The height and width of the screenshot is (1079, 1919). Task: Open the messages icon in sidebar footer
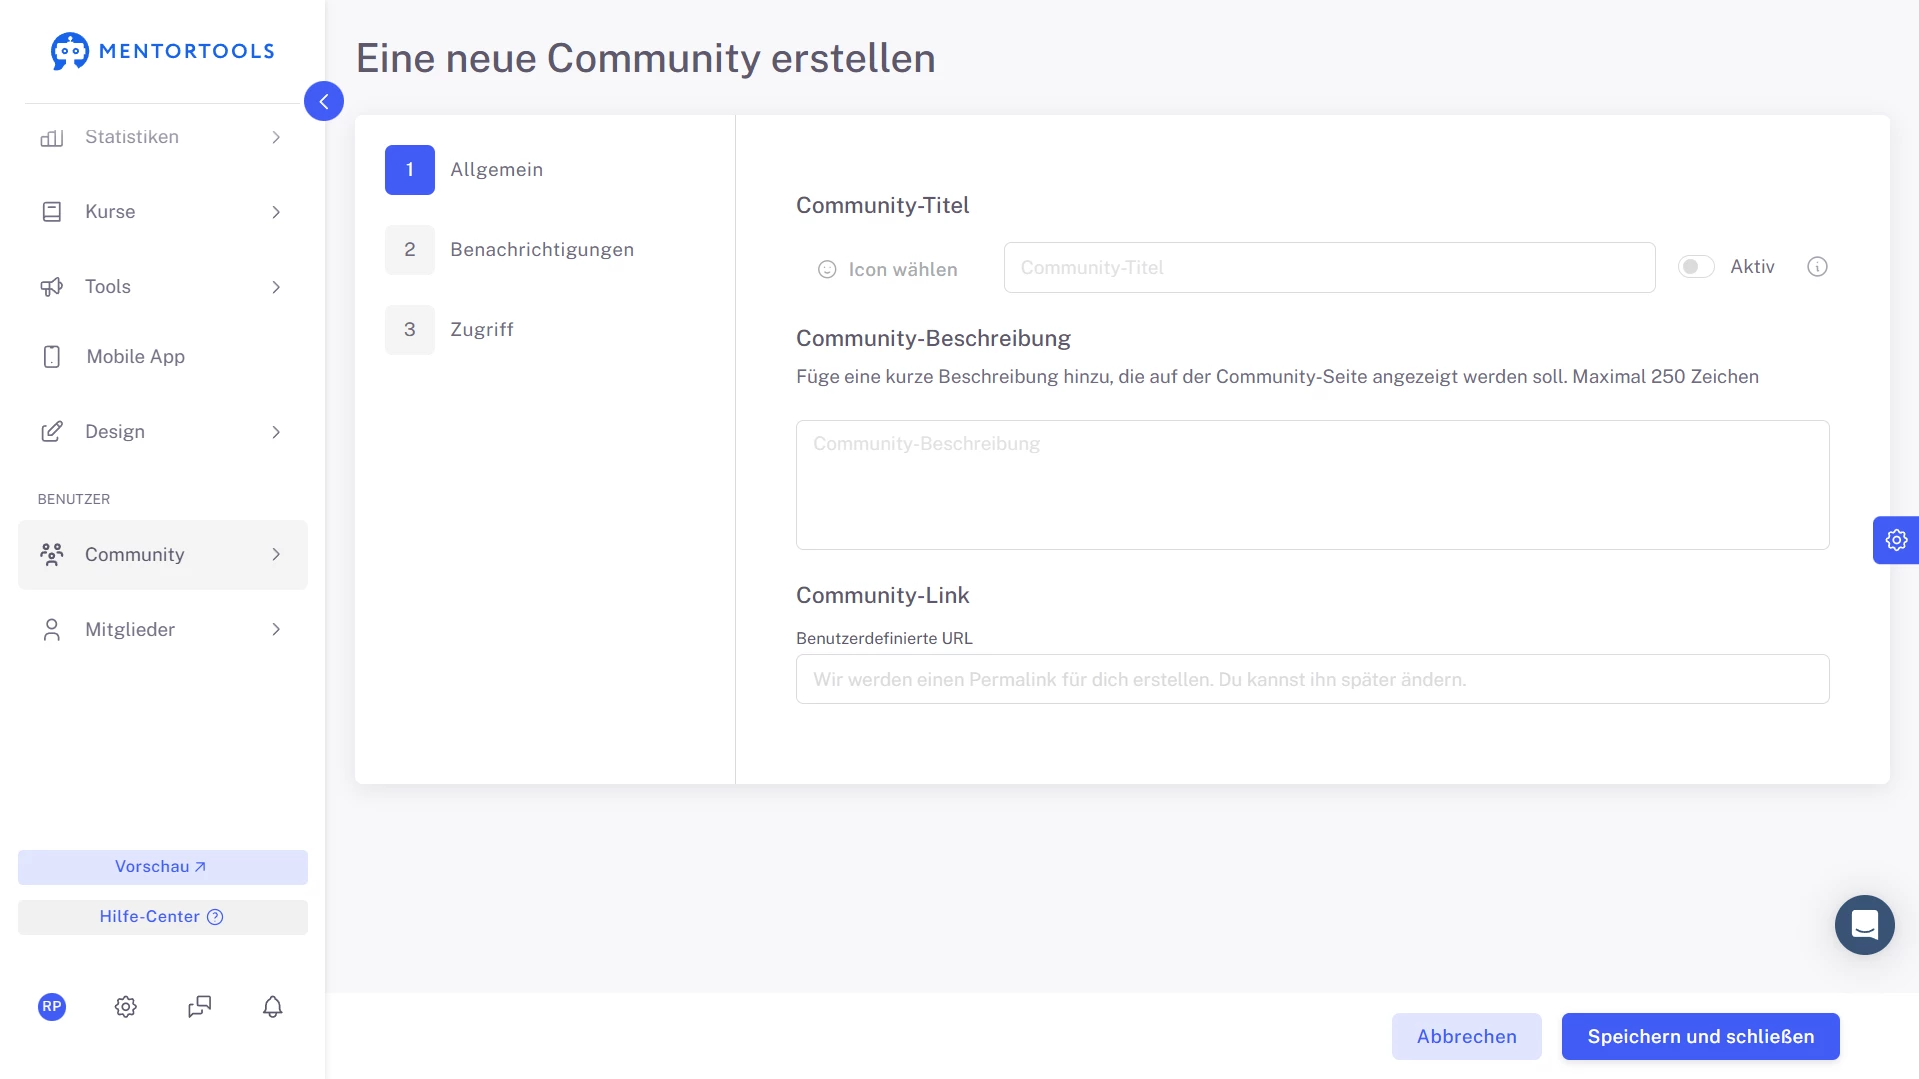tap(199, 1006)
